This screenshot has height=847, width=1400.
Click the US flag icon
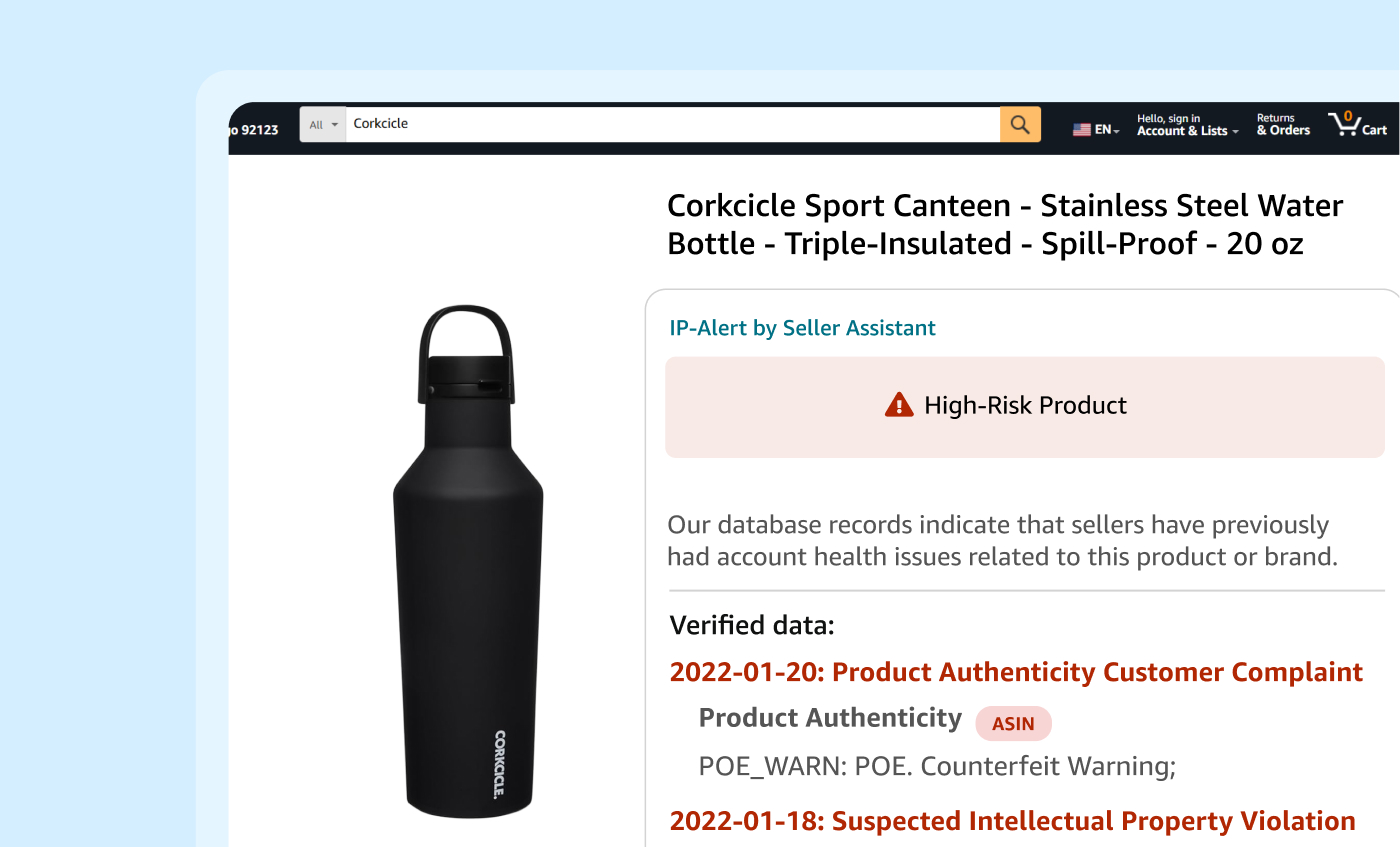point(1081,130)
